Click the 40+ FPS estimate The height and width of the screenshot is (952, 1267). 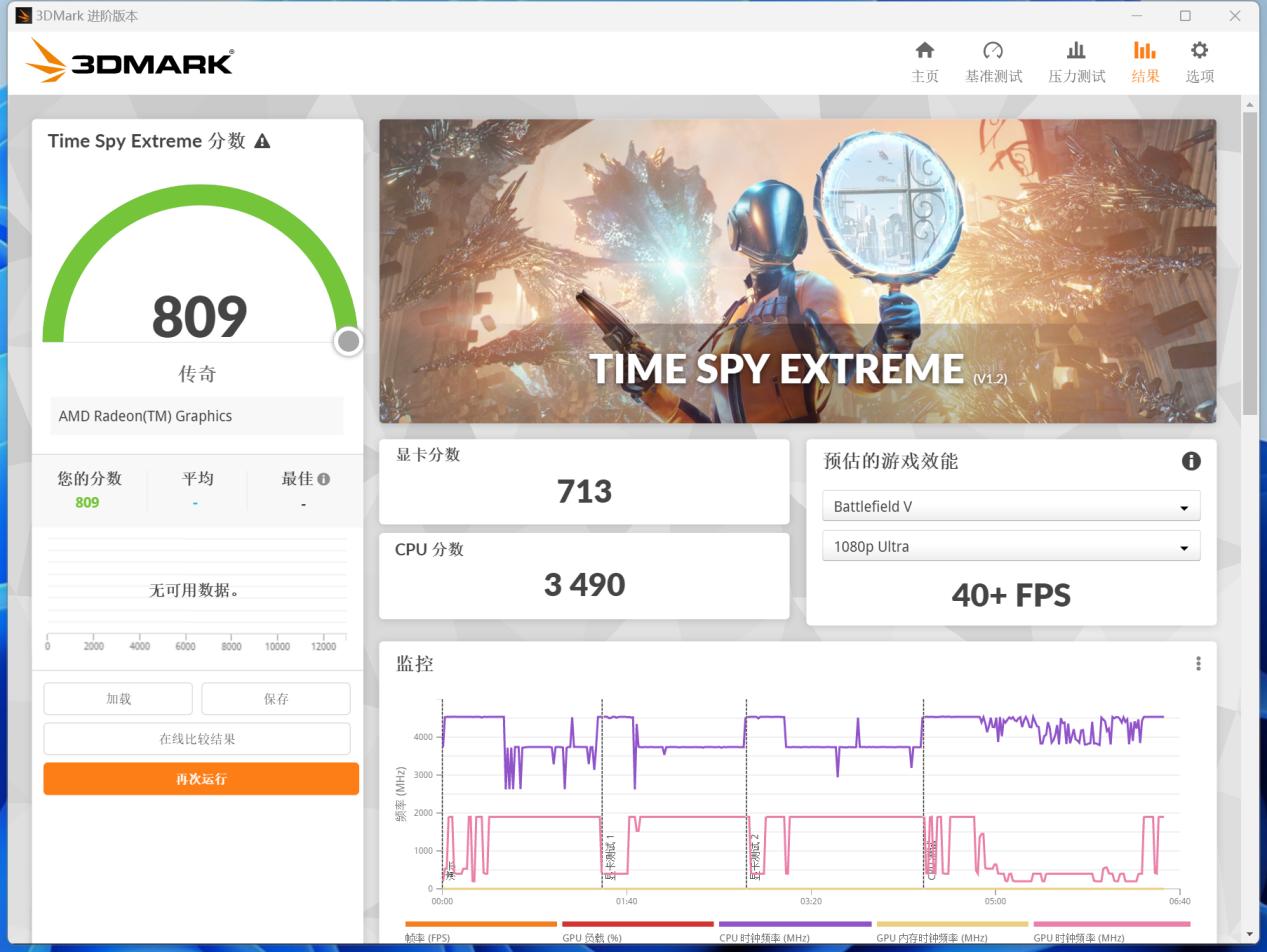tap(1011, 595)
